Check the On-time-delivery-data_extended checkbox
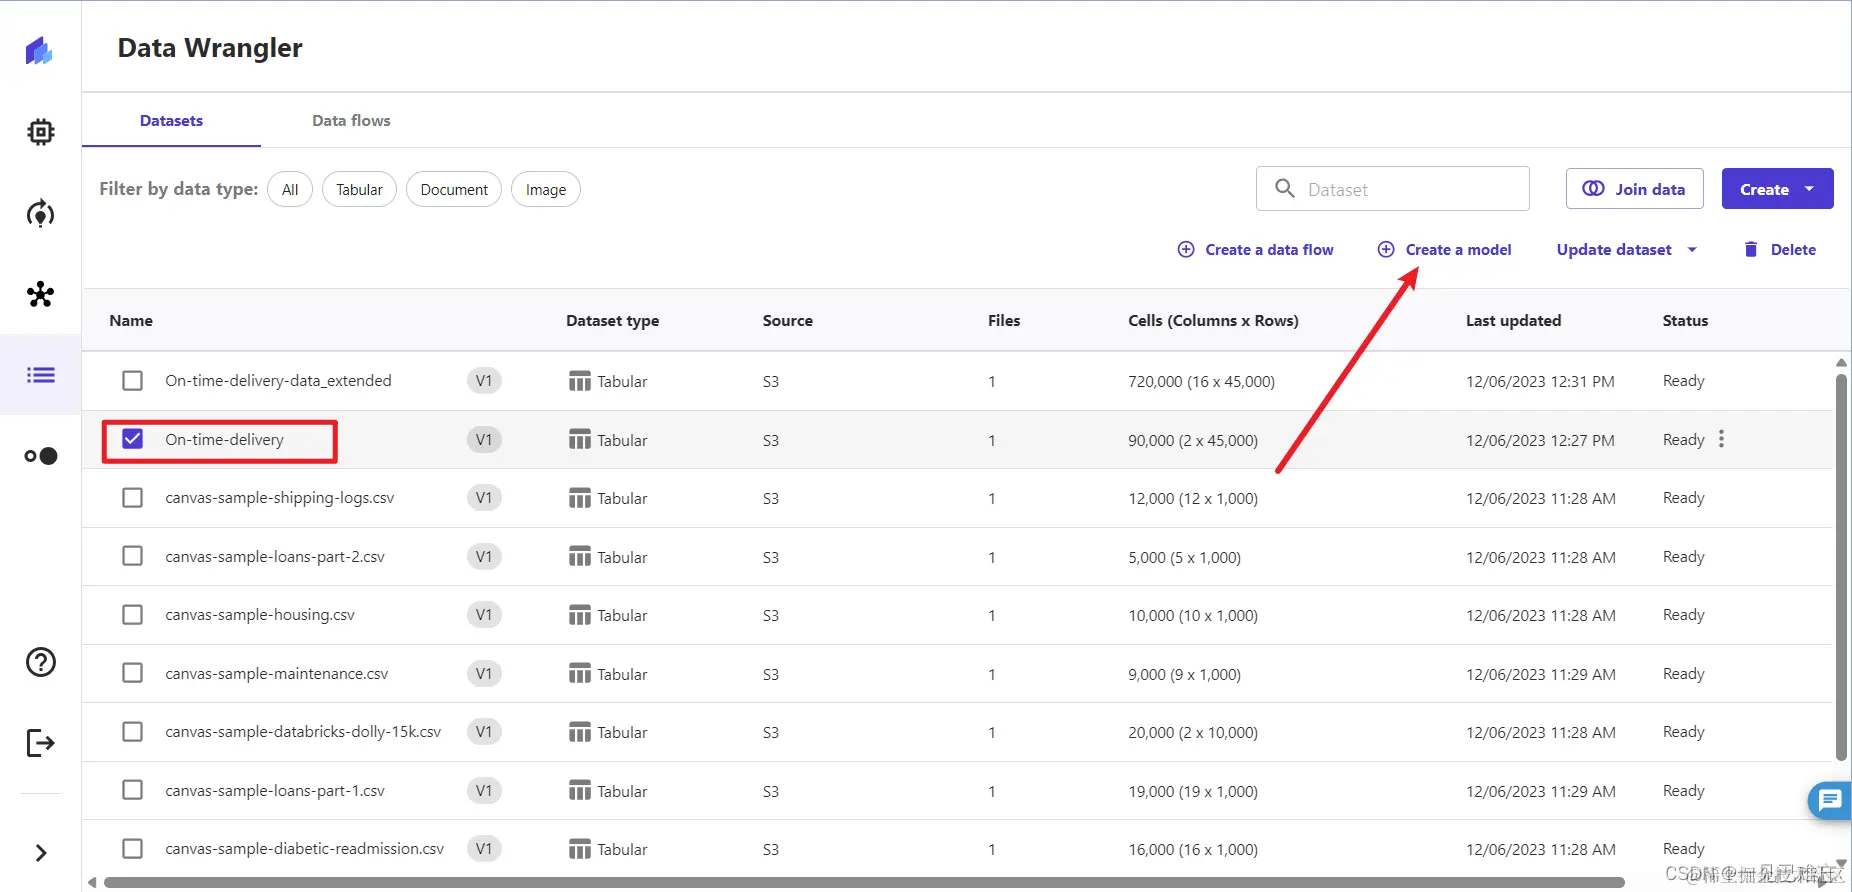The image size is (1852, 892). (132, 381)
